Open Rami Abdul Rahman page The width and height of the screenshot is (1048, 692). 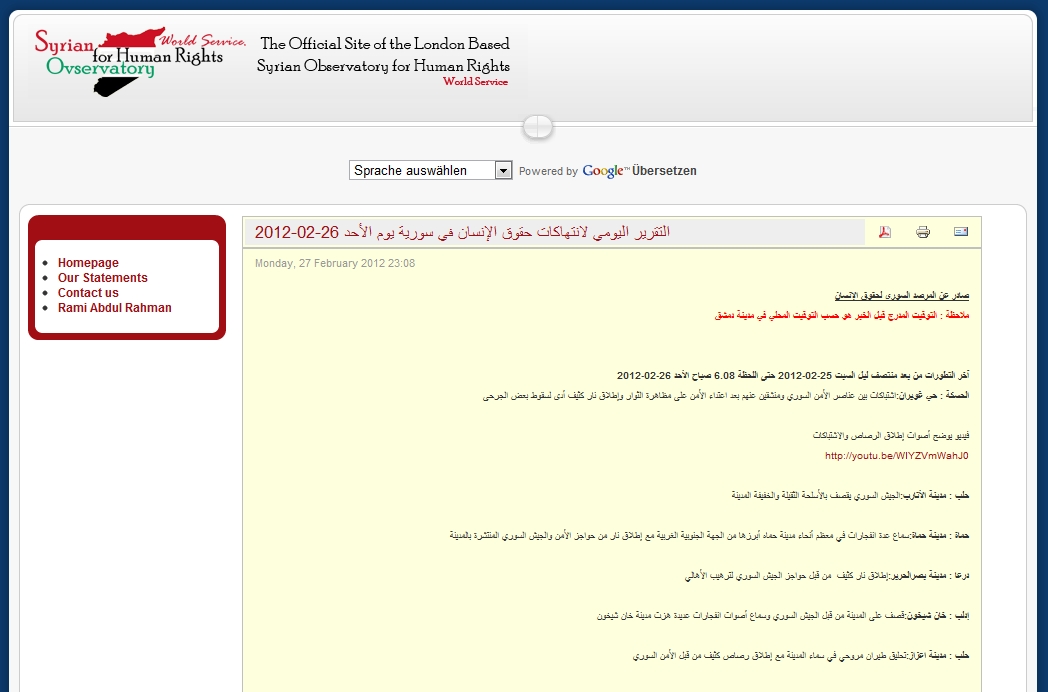pyautogui.click(x=114, y=308)
